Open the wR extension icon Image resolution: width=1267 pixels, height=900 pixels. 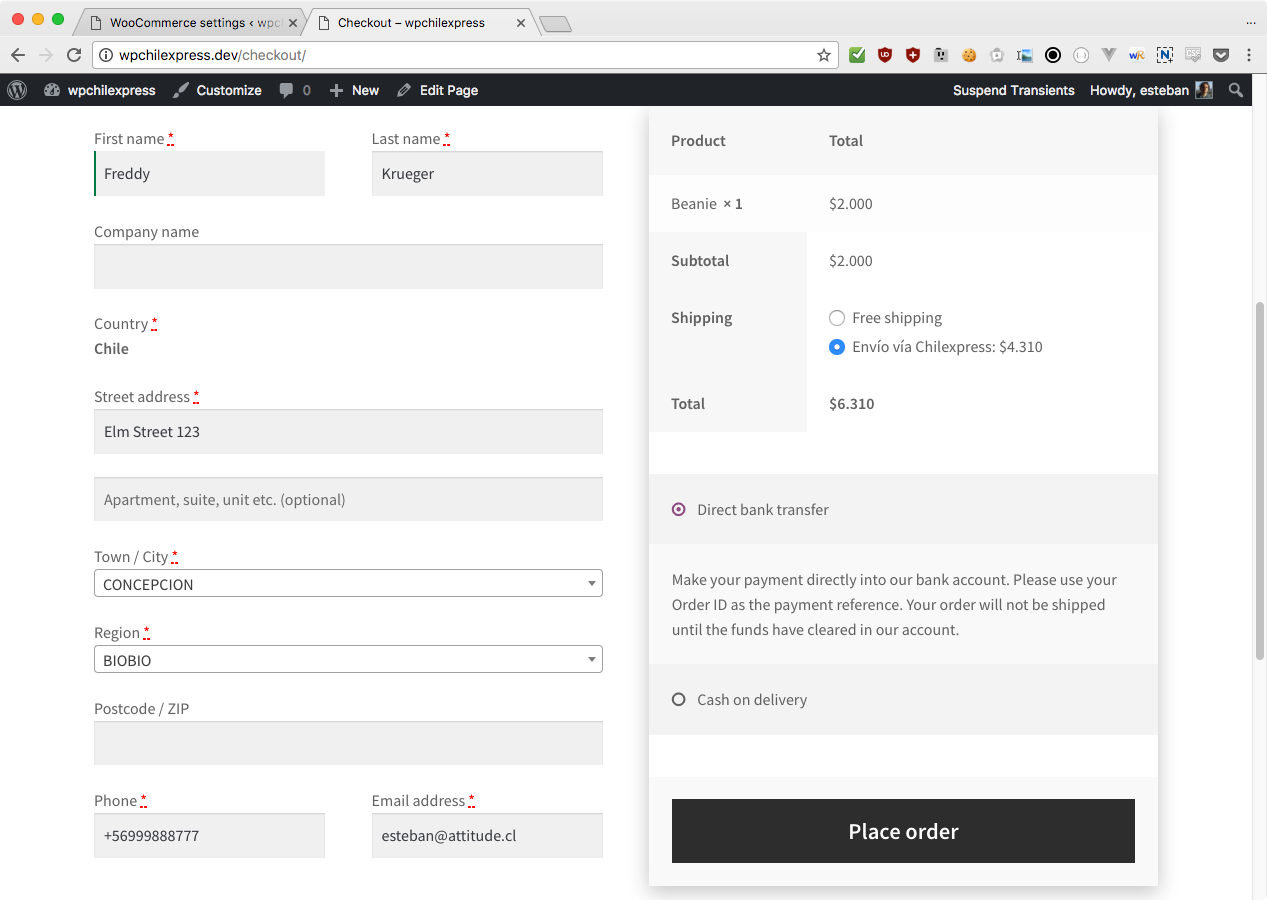pyautogui.click(x=1137, y=55)
